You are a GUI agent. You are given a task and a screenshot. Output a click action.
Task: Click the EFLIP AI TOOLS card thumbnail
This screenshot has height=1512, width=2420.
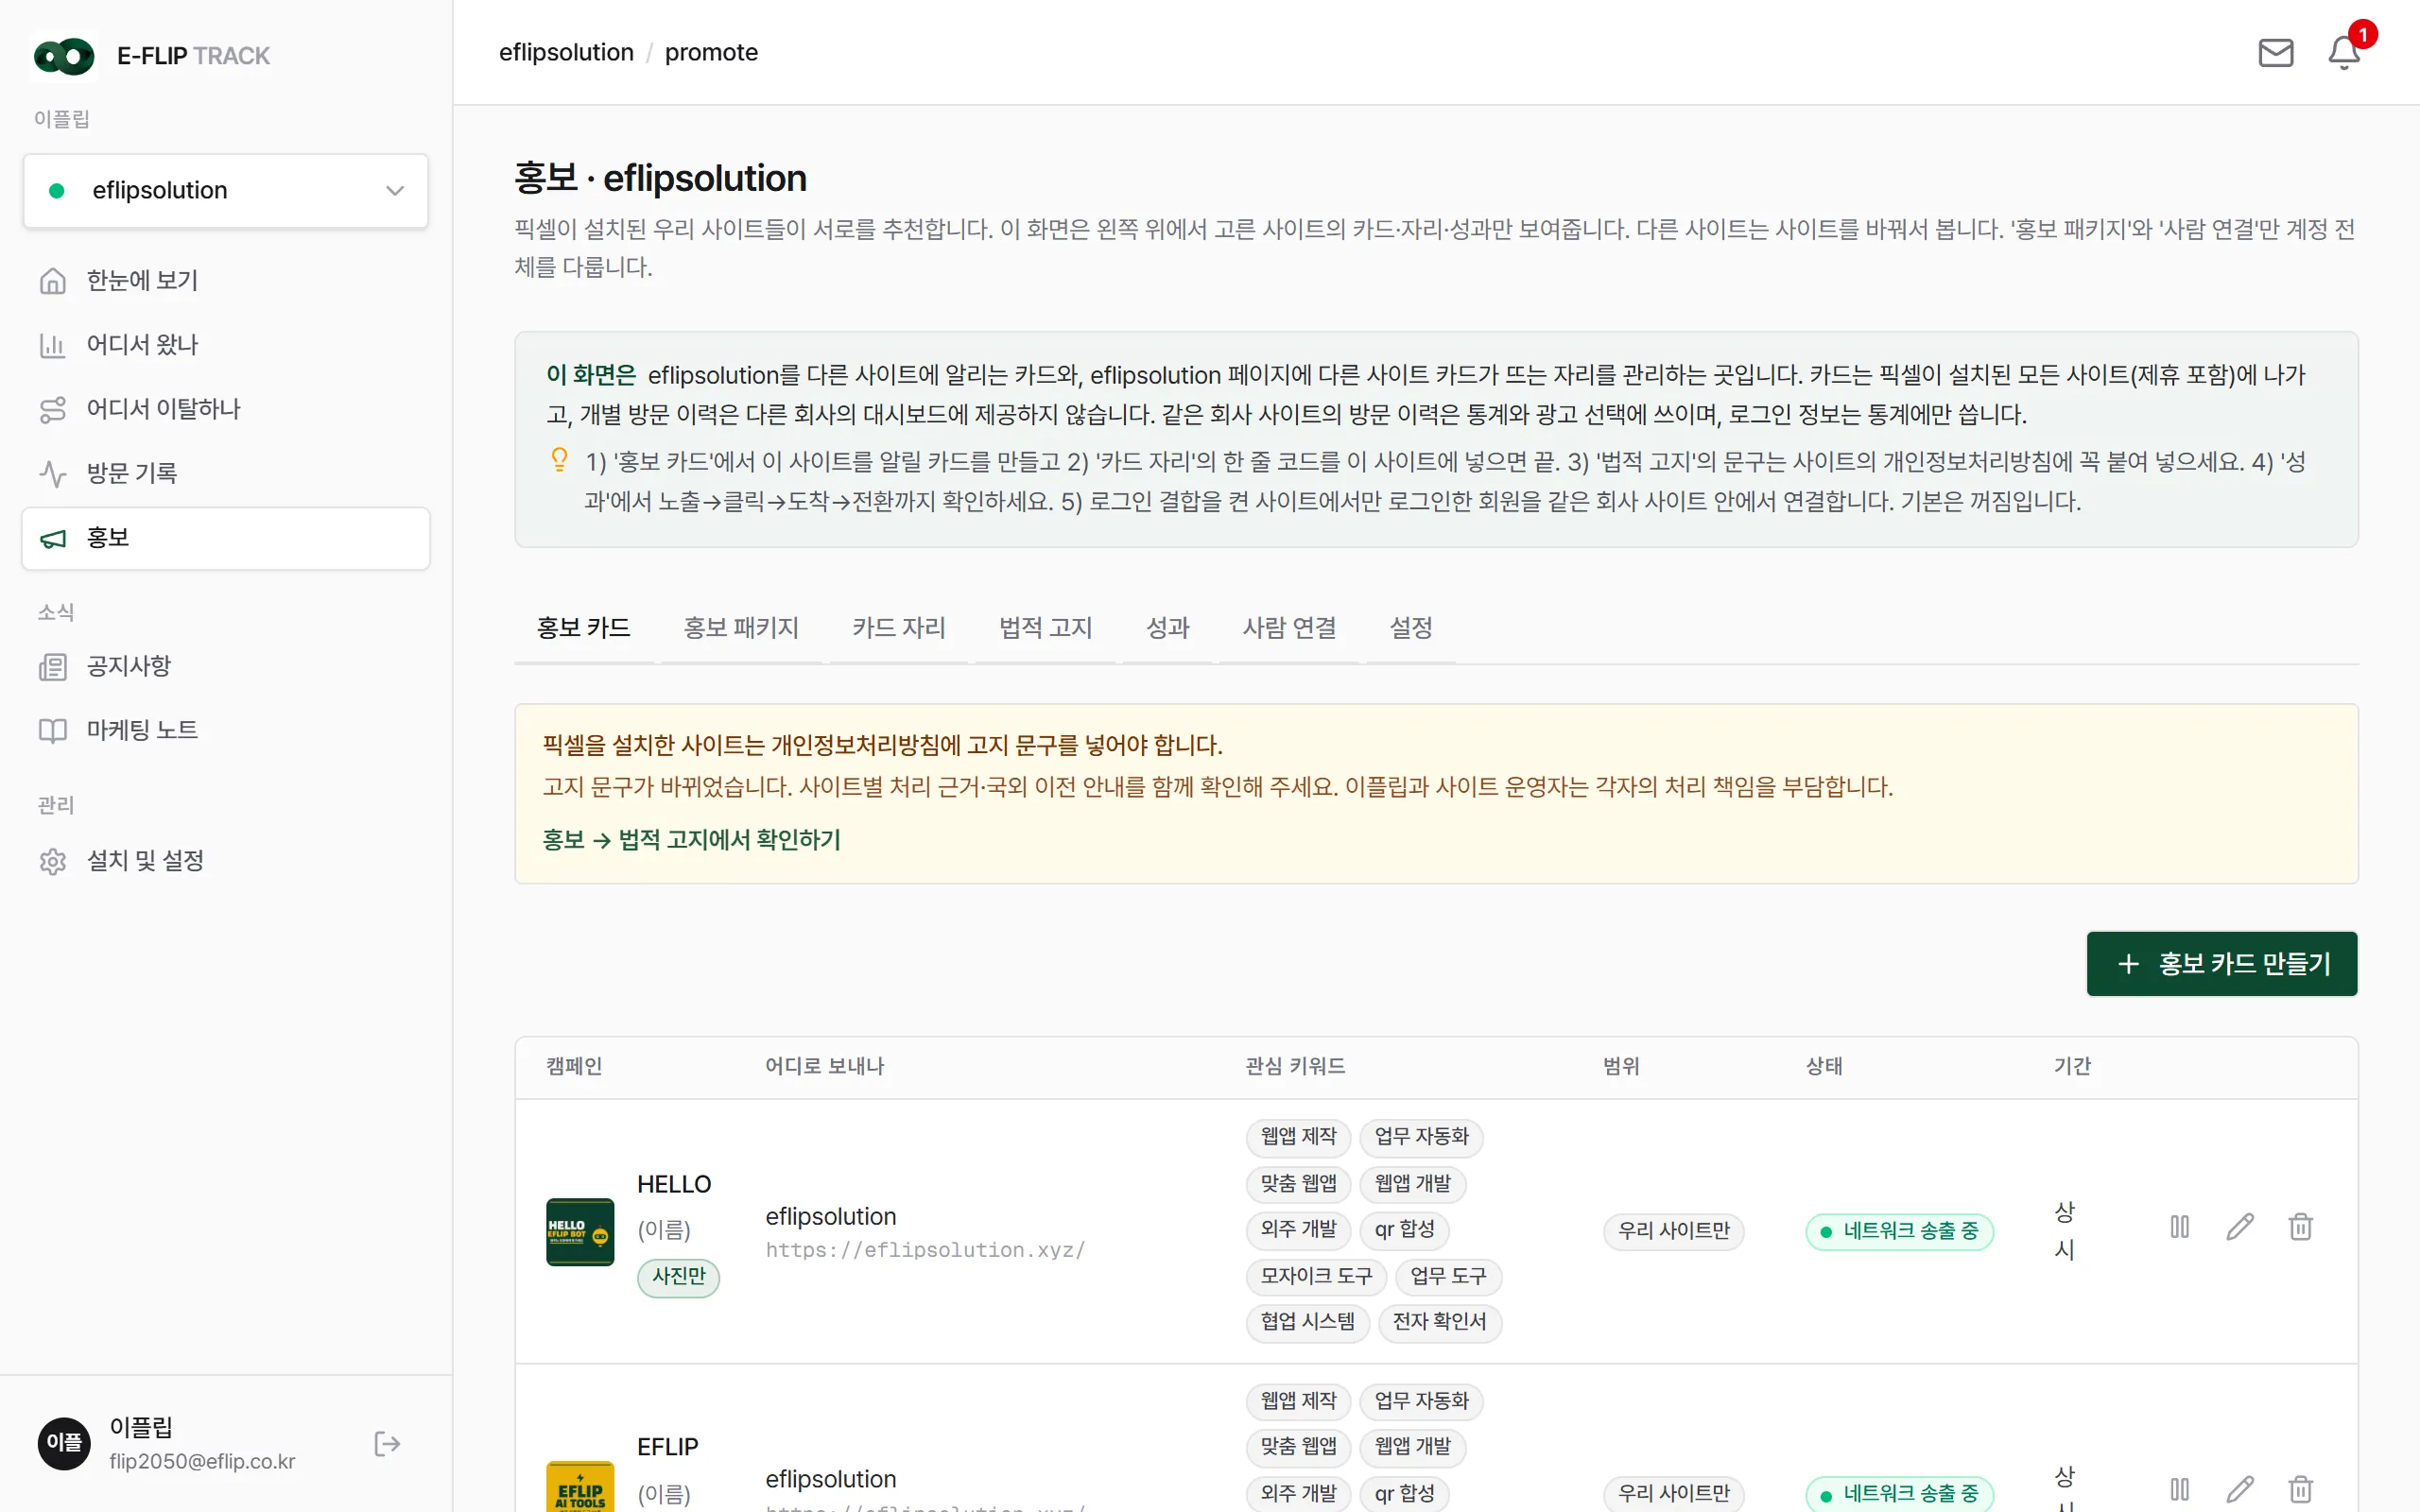580,1487
